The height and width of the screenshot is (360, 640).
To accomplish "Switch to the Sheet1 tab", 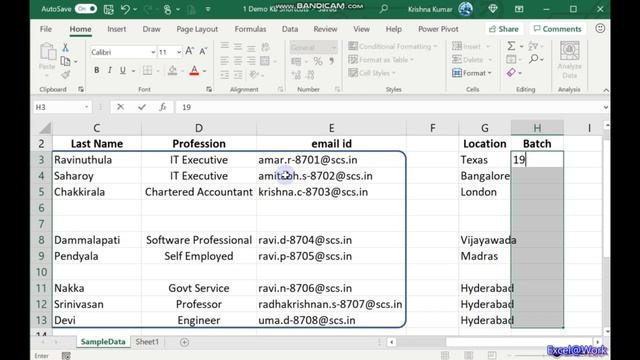I will (147, 342).
